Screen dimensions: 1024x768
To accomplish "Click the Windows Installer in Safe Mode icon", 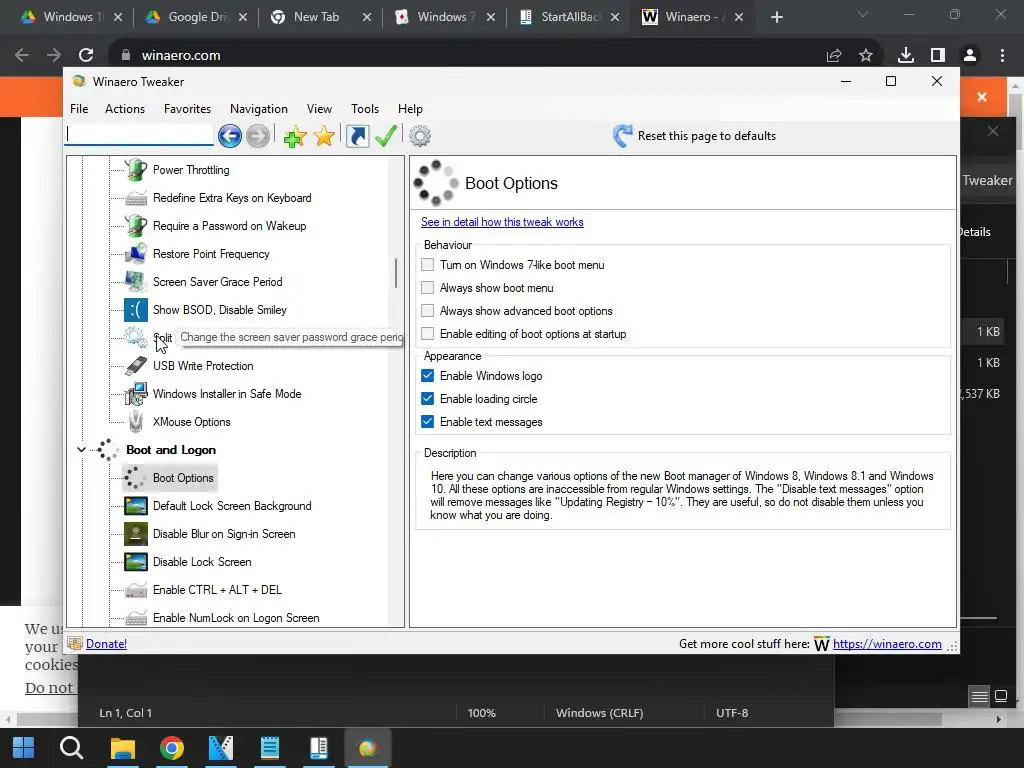I will coord(136,394).
